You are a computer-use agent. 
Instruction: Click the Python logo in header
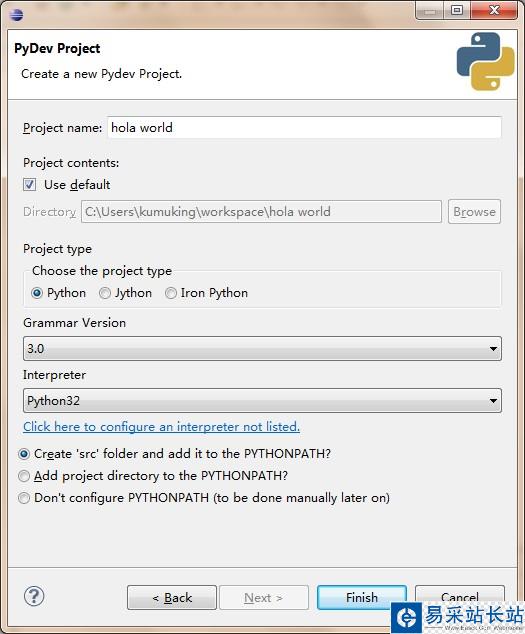click(485, 62)
